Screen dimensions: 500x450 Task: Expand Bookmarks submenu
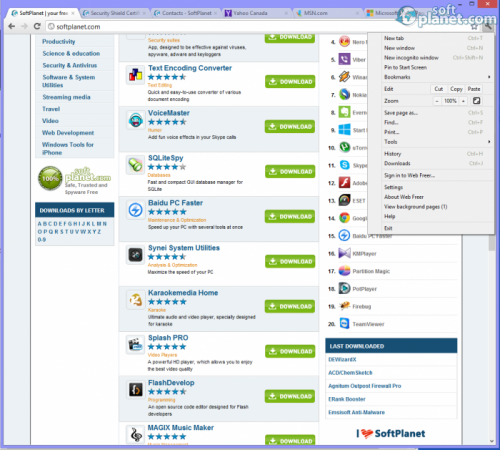[437, 77]
